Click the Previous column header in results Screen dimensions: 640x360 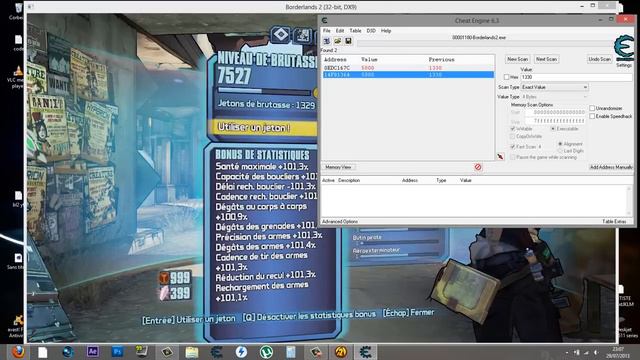(x=441, y=60)
